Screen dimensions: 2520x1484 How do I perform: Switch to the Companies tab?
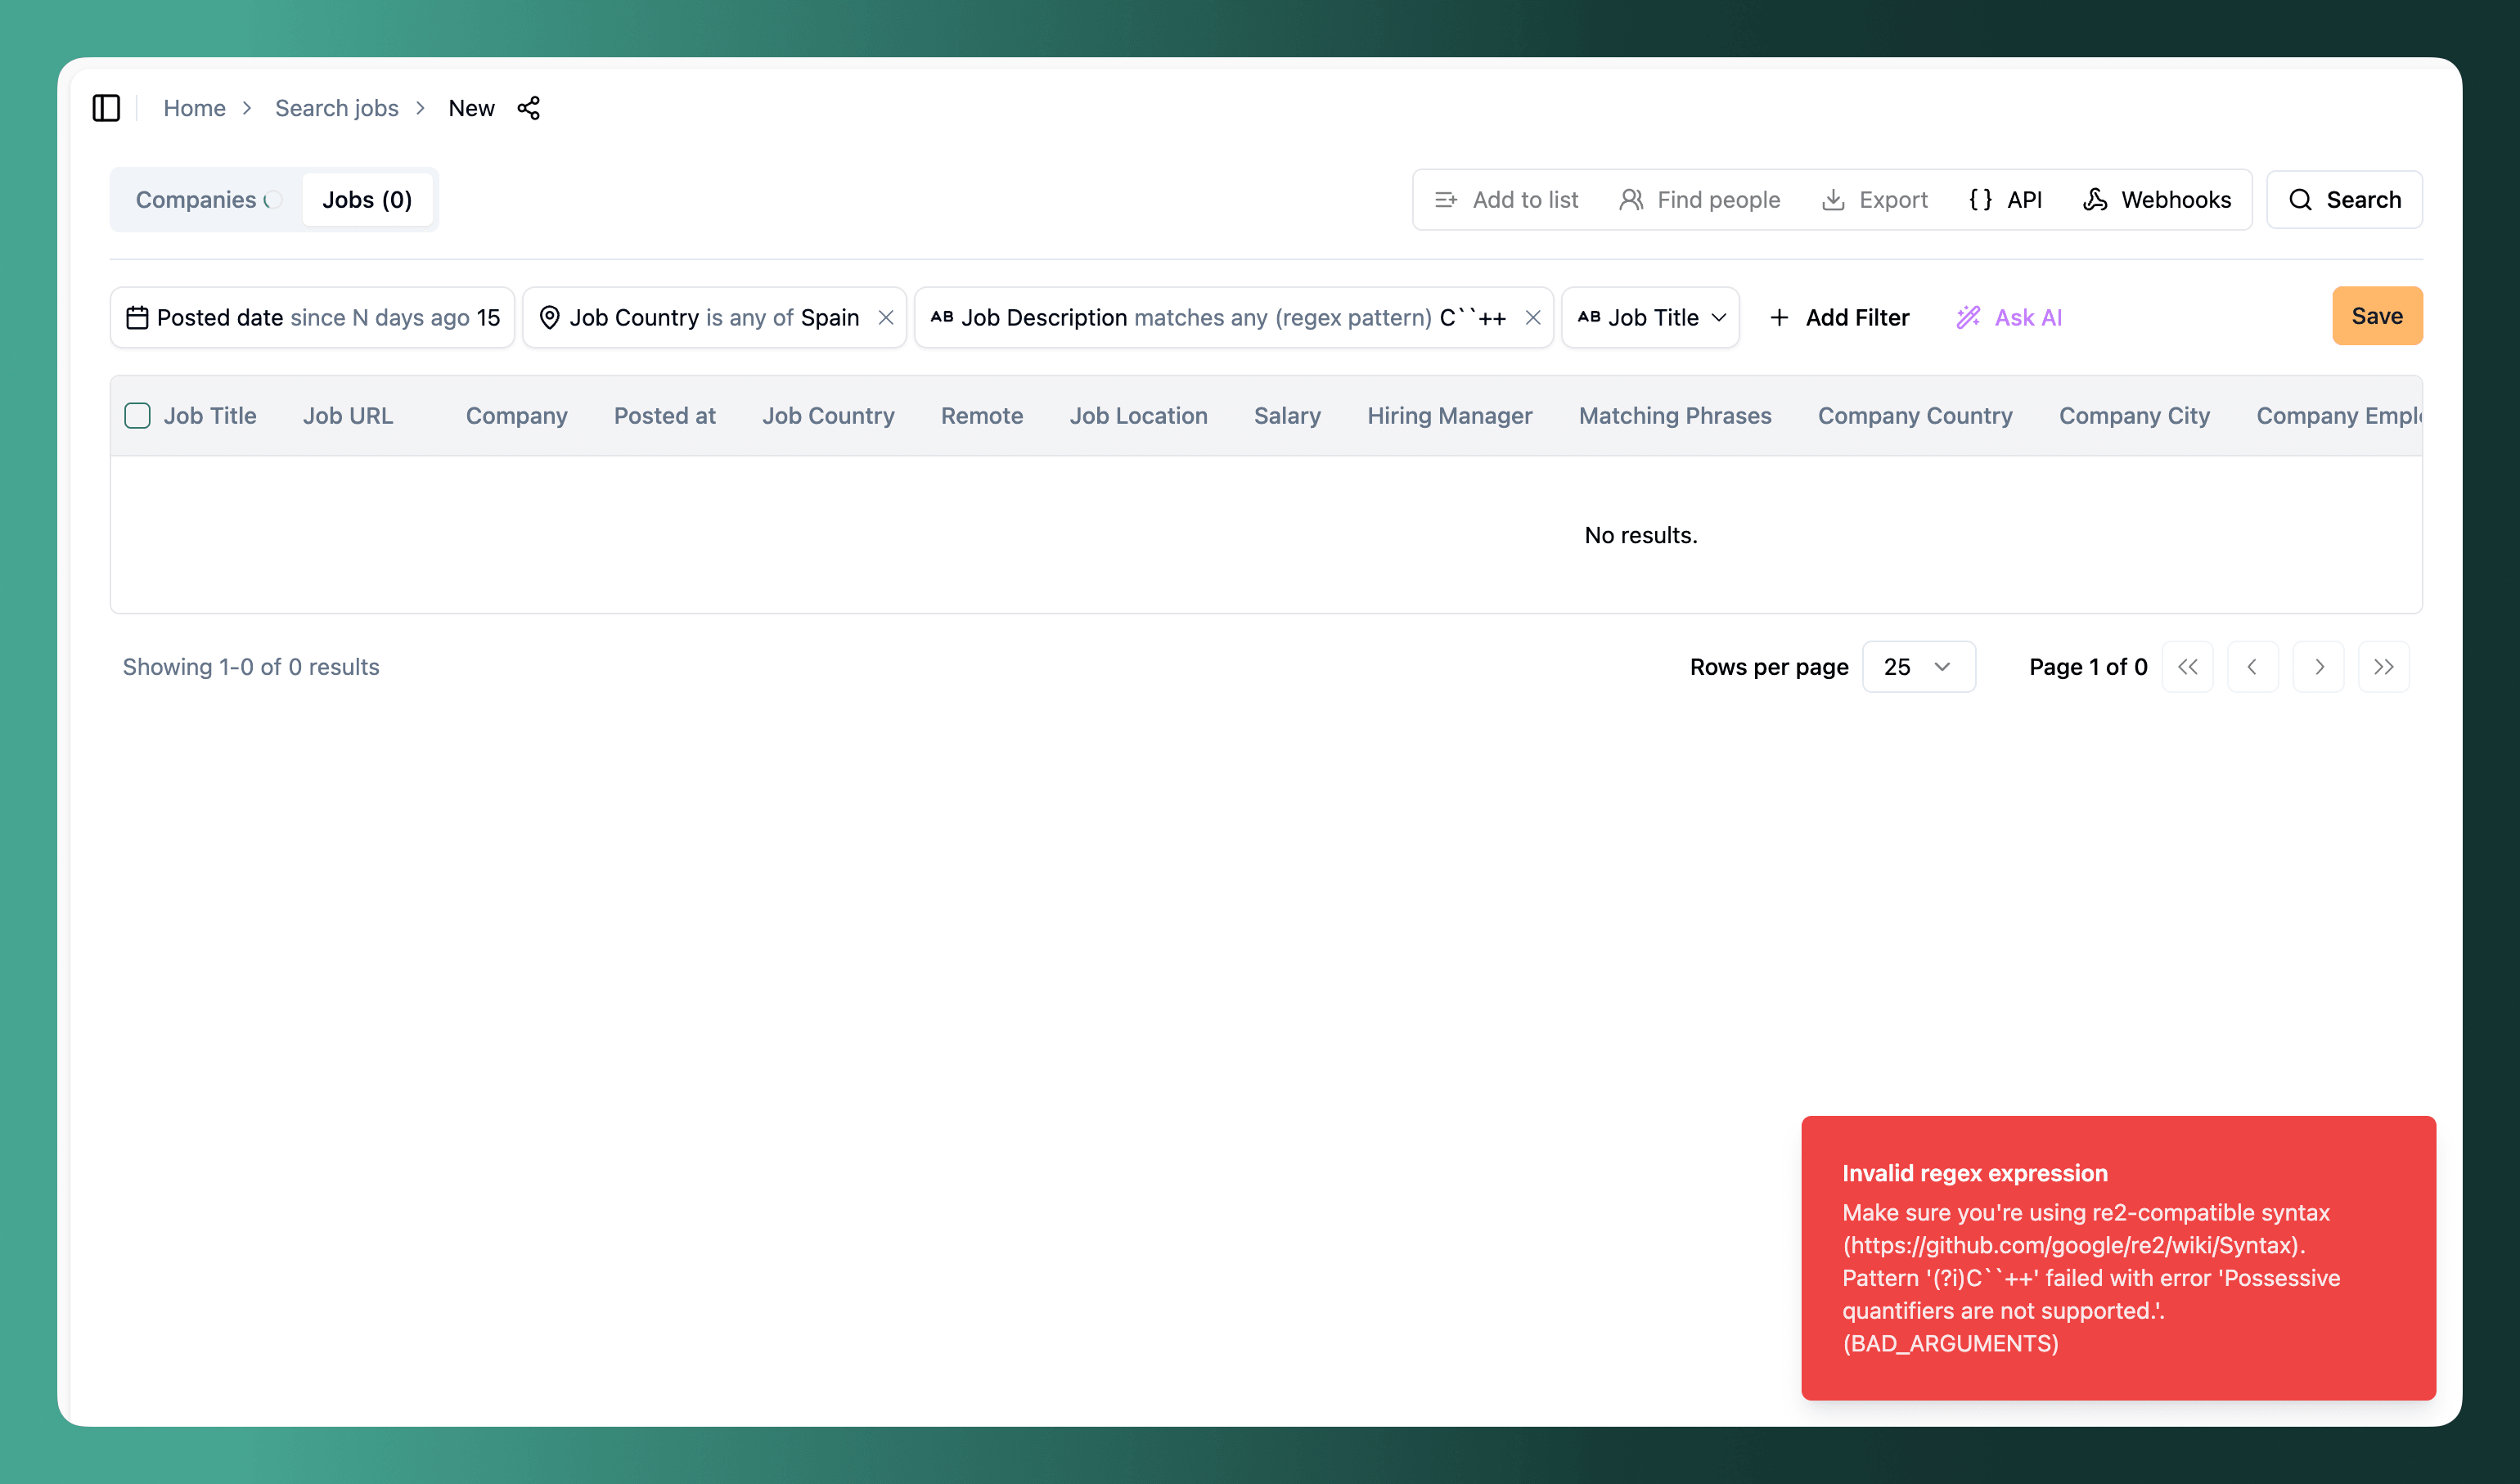point(196,200)
